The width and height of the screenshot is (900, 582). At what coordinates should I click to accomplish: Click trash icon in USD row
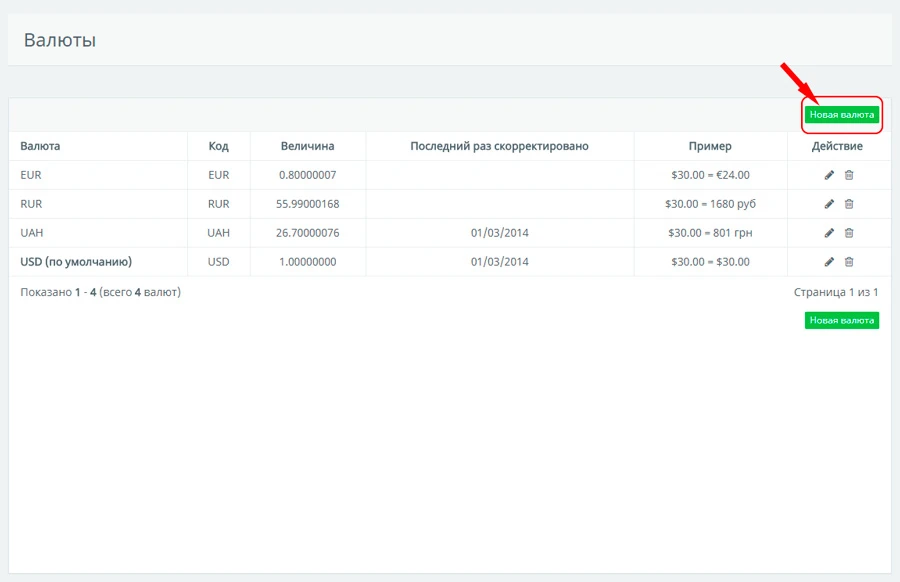click(x=849, y=262)
